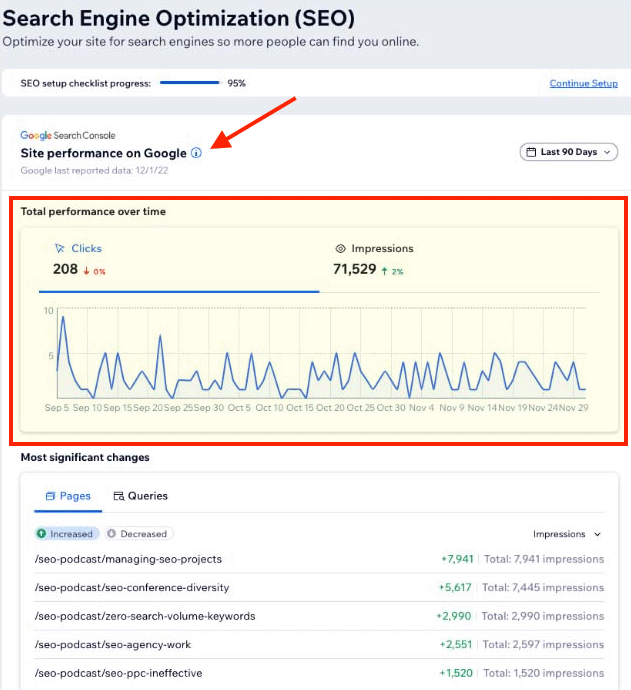Select the Queries tab
Screen dimensions: 631x690
pyautogui.click(x=141, y=496)
